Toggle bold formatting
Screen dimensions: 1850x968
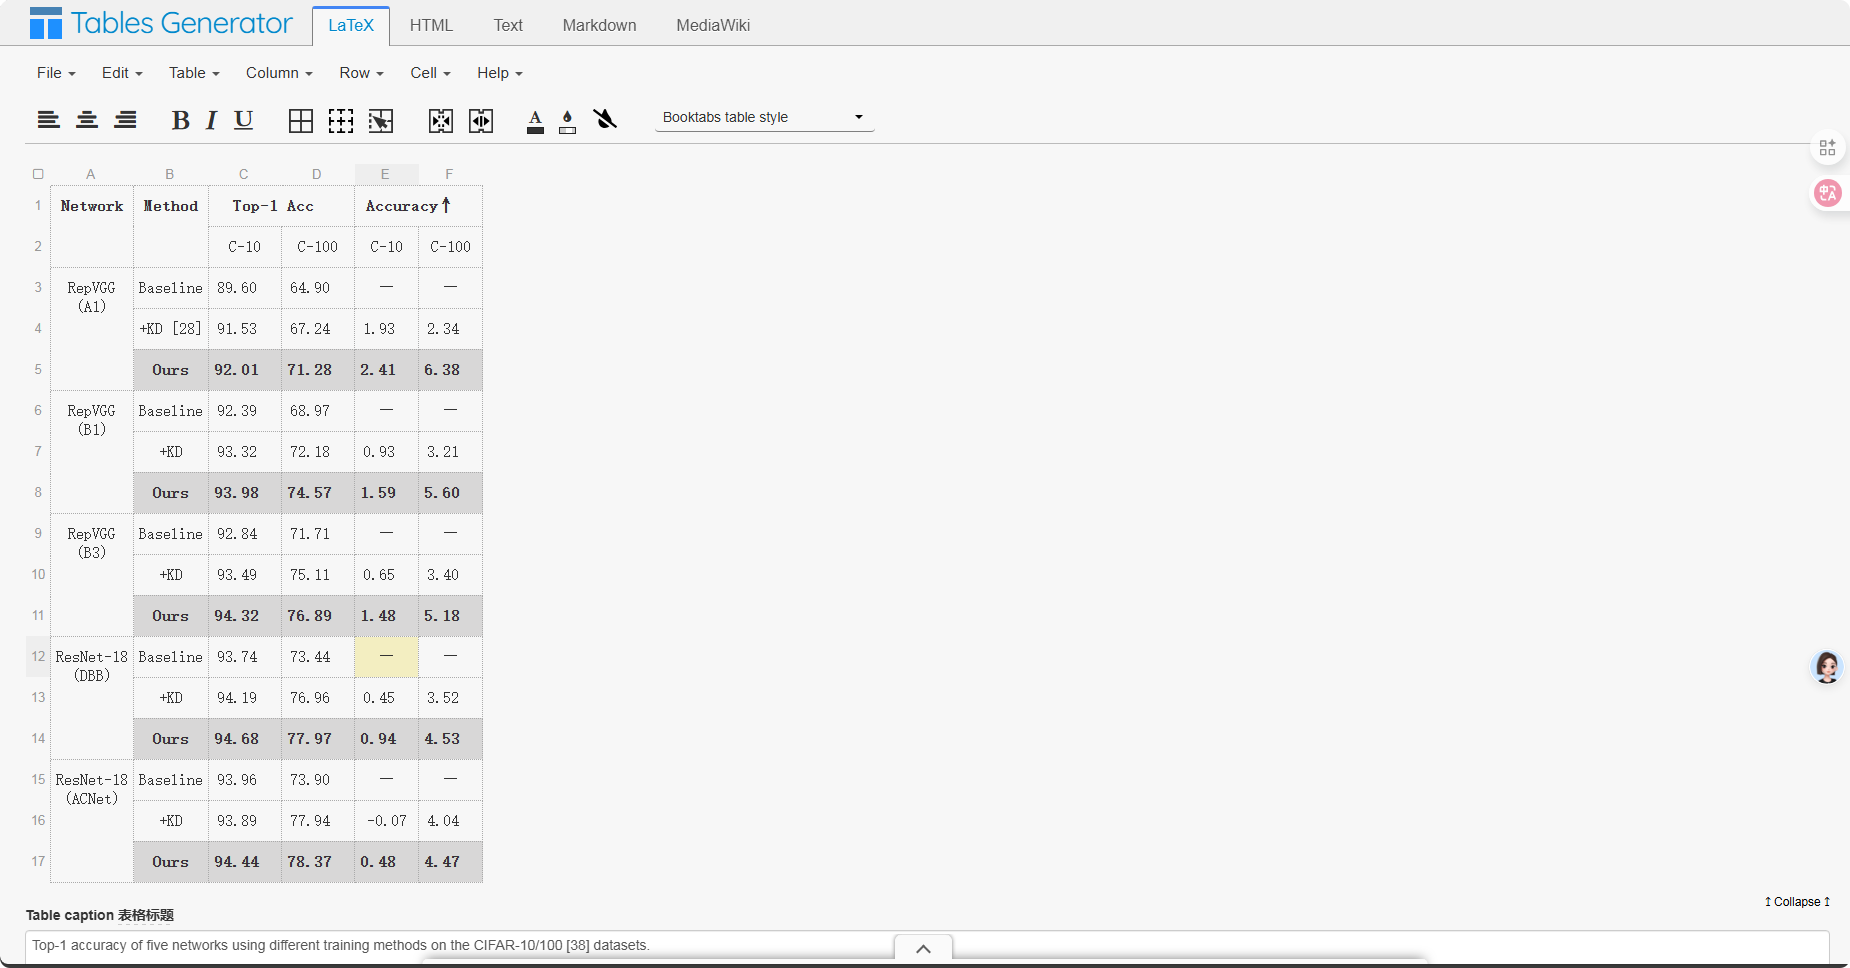click(x=180, y=120)
